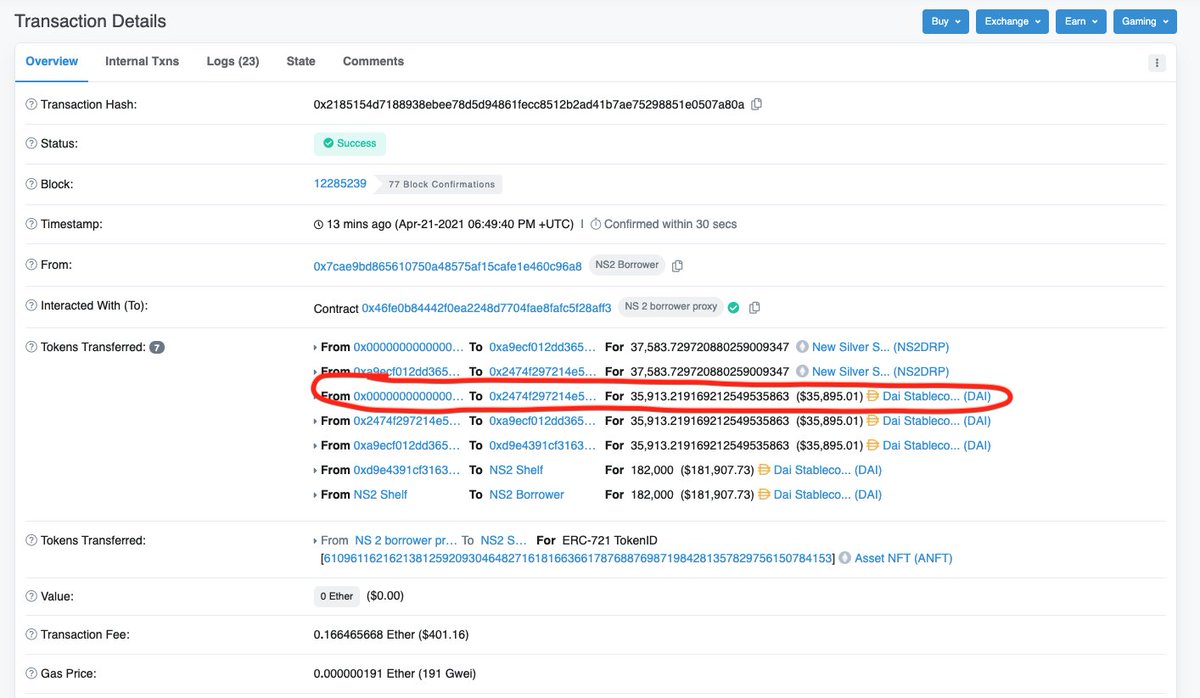Copy the From address via its copy icon
The width and height of the screenshot is (1200, 698).
[678, 266]
